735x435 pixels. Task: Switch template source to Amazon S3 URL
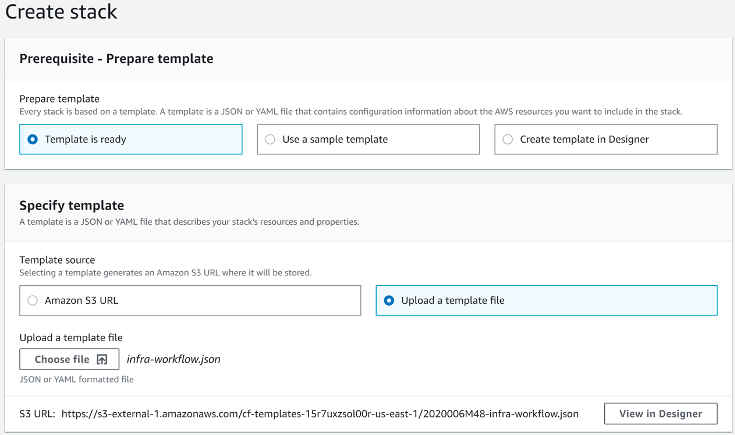click(x=190, y=300)
